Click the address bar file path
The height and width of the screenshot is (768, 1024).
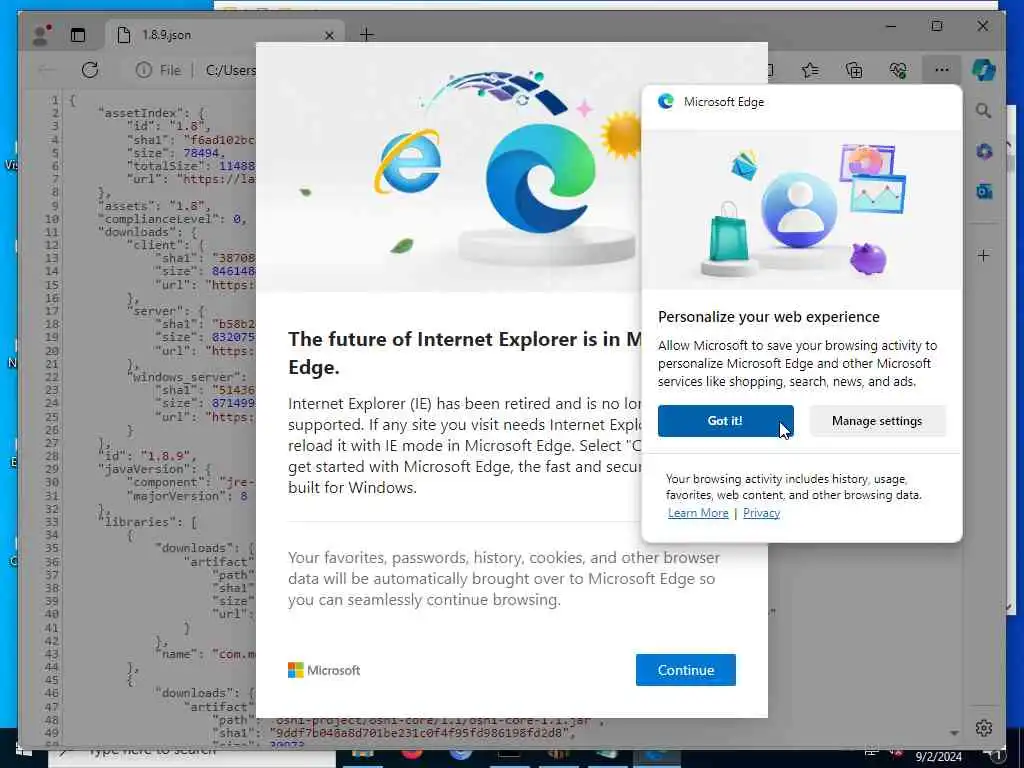click(x=230, y=70)
